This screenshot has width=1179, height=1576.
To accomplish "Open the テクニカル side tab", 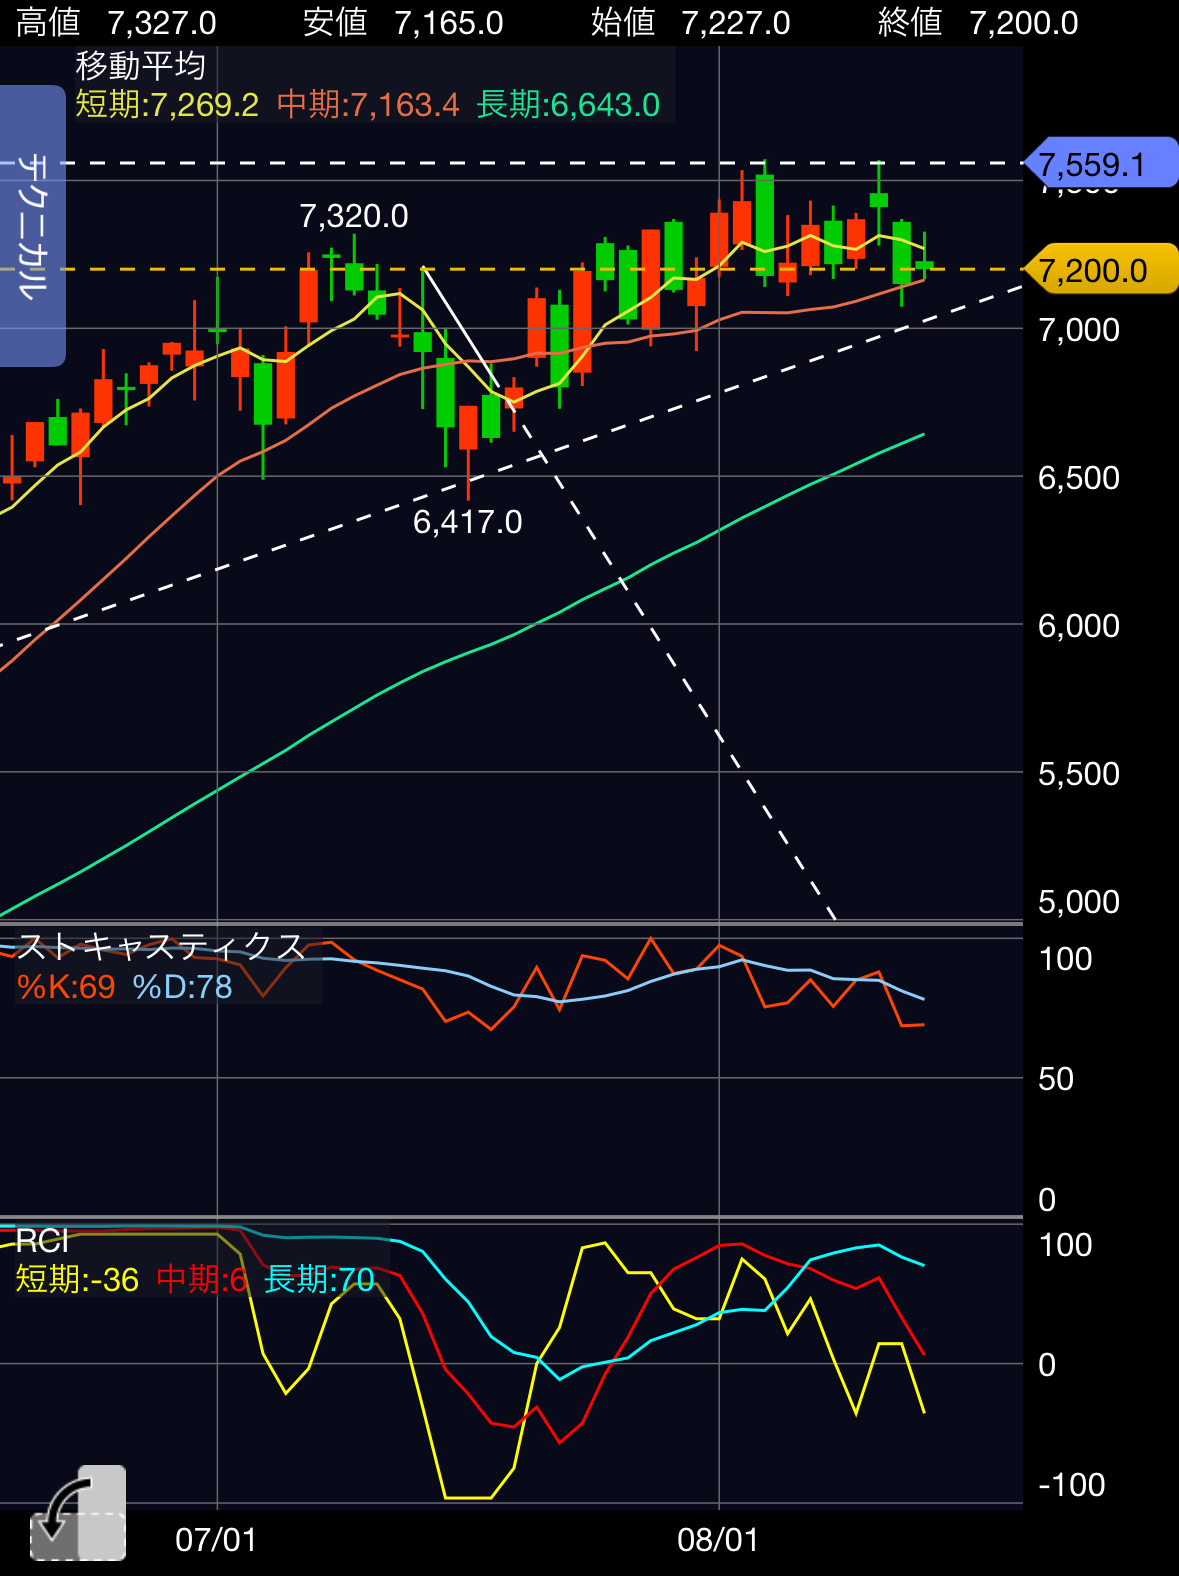I will pos(32,226).
